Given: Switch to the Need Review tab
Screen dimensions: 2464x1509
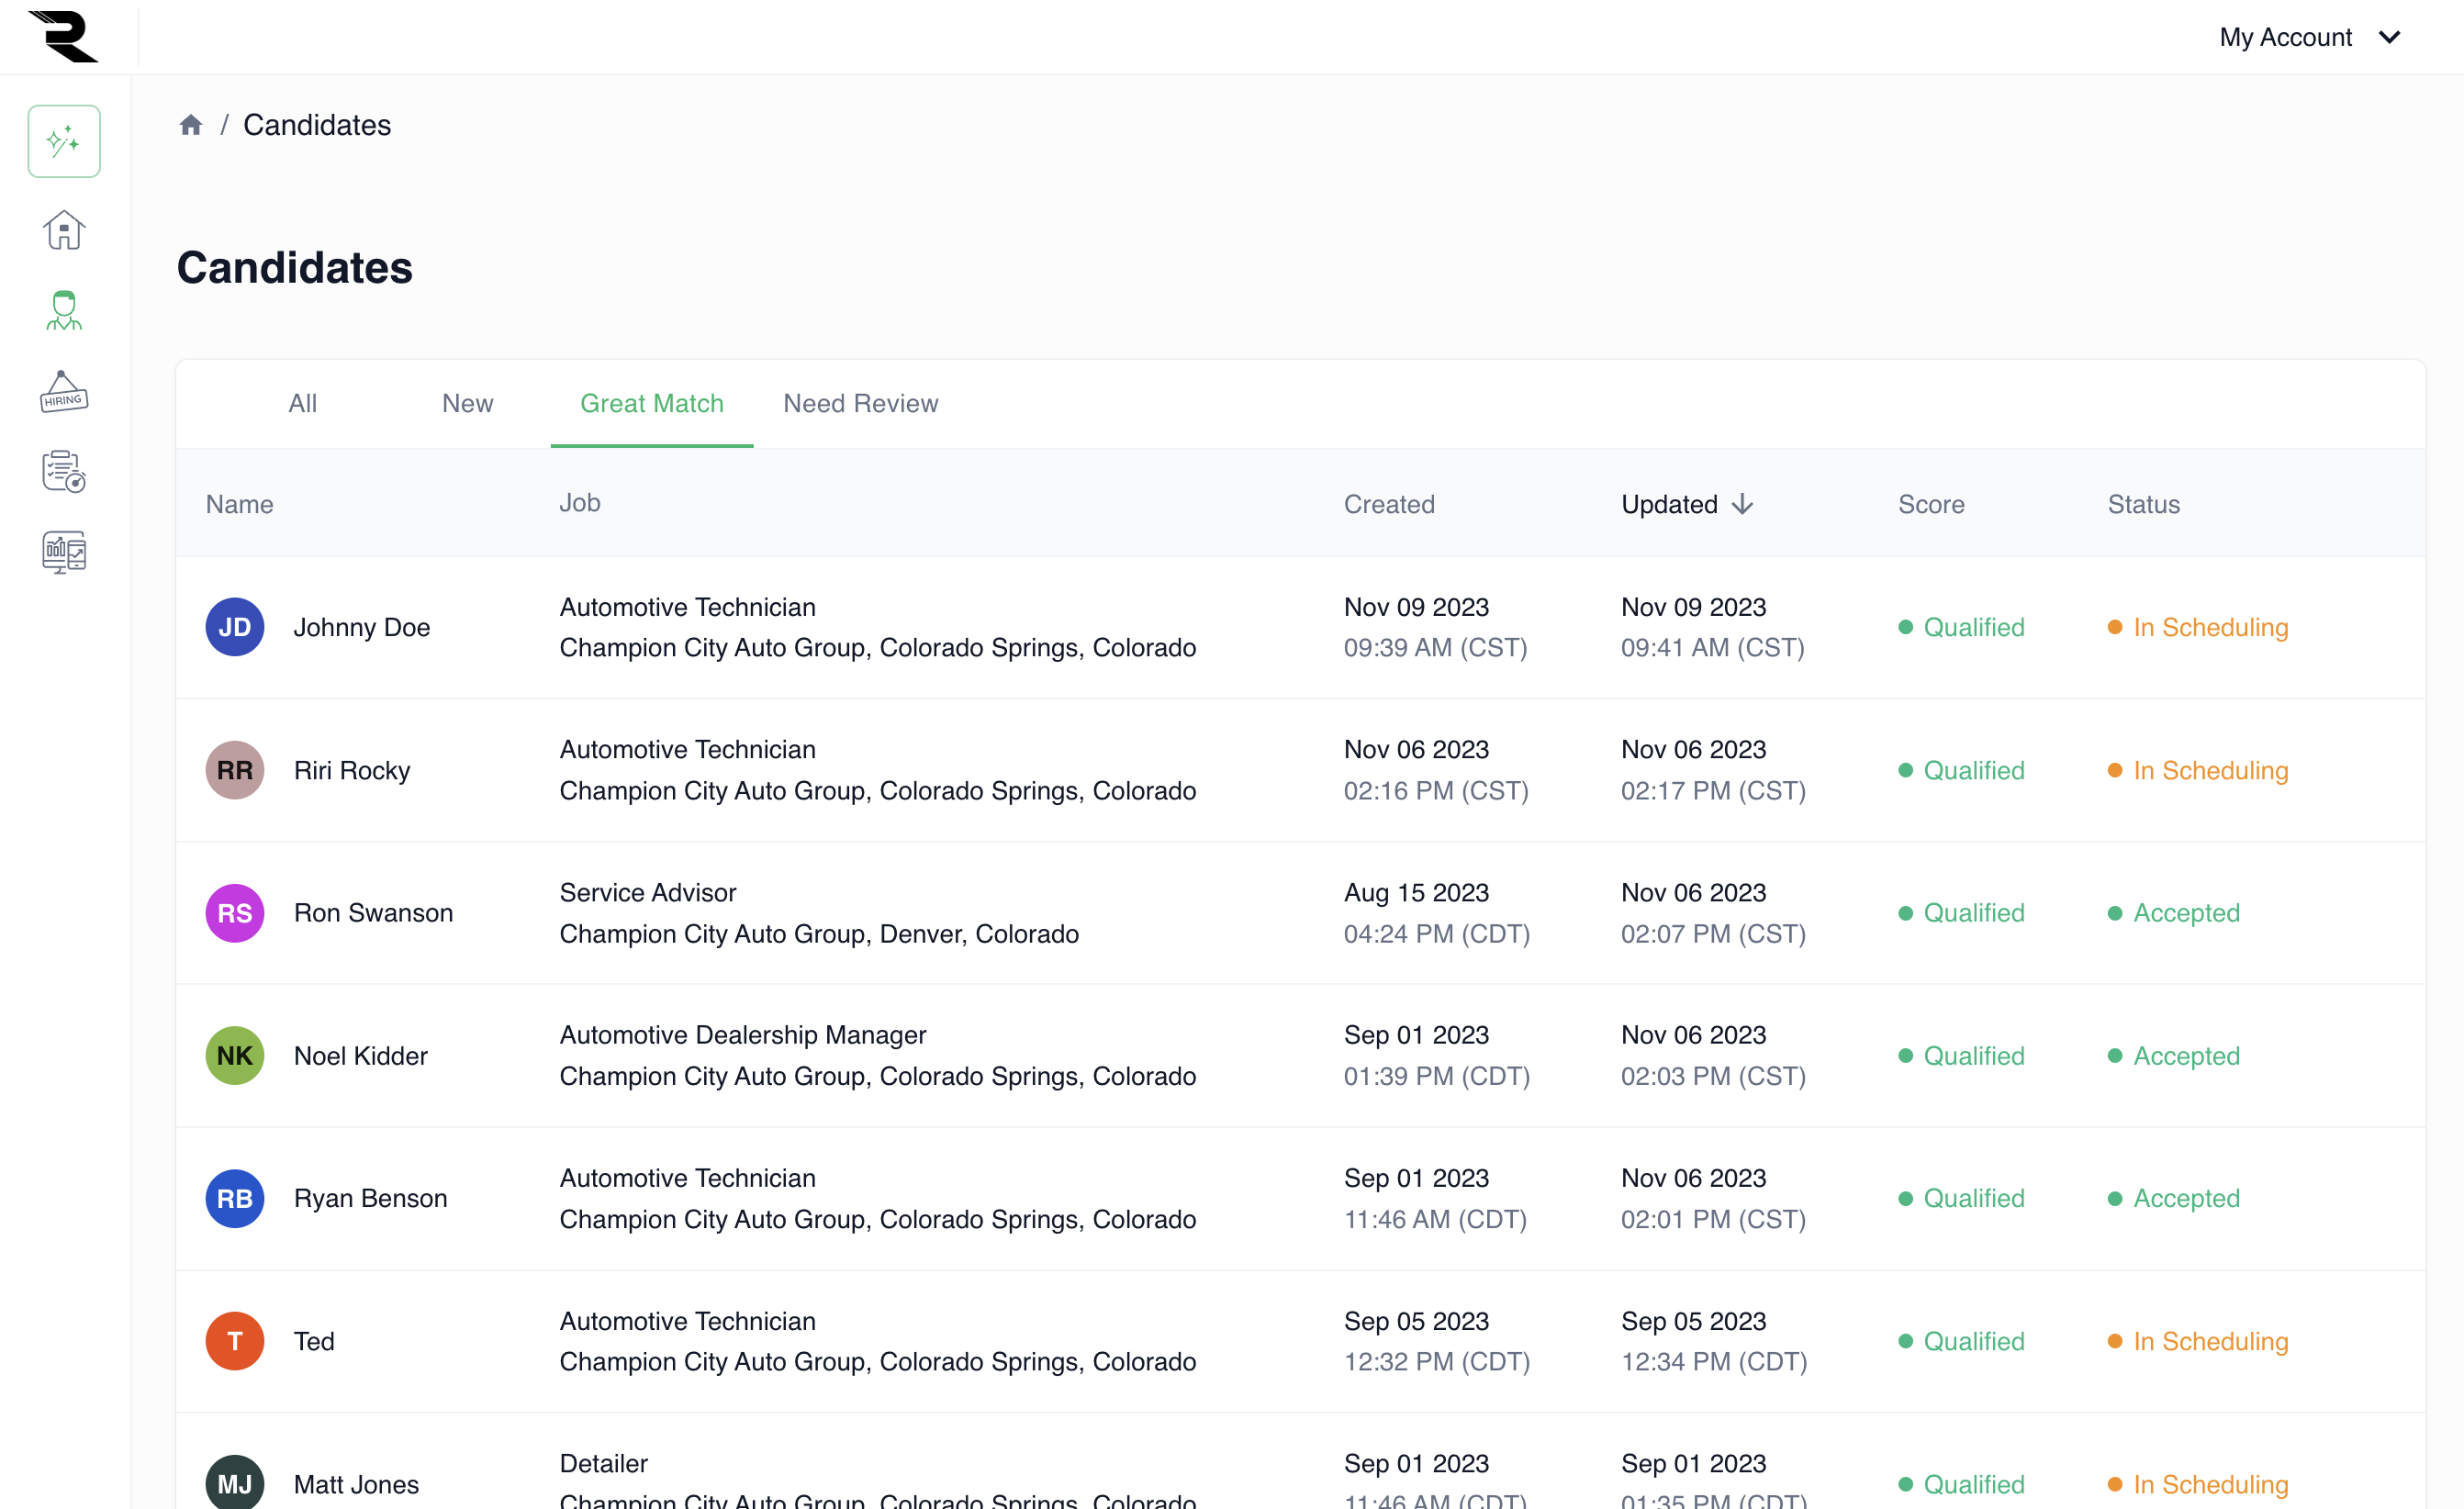Looking at the screenshot, I should [x=860, y=403].
